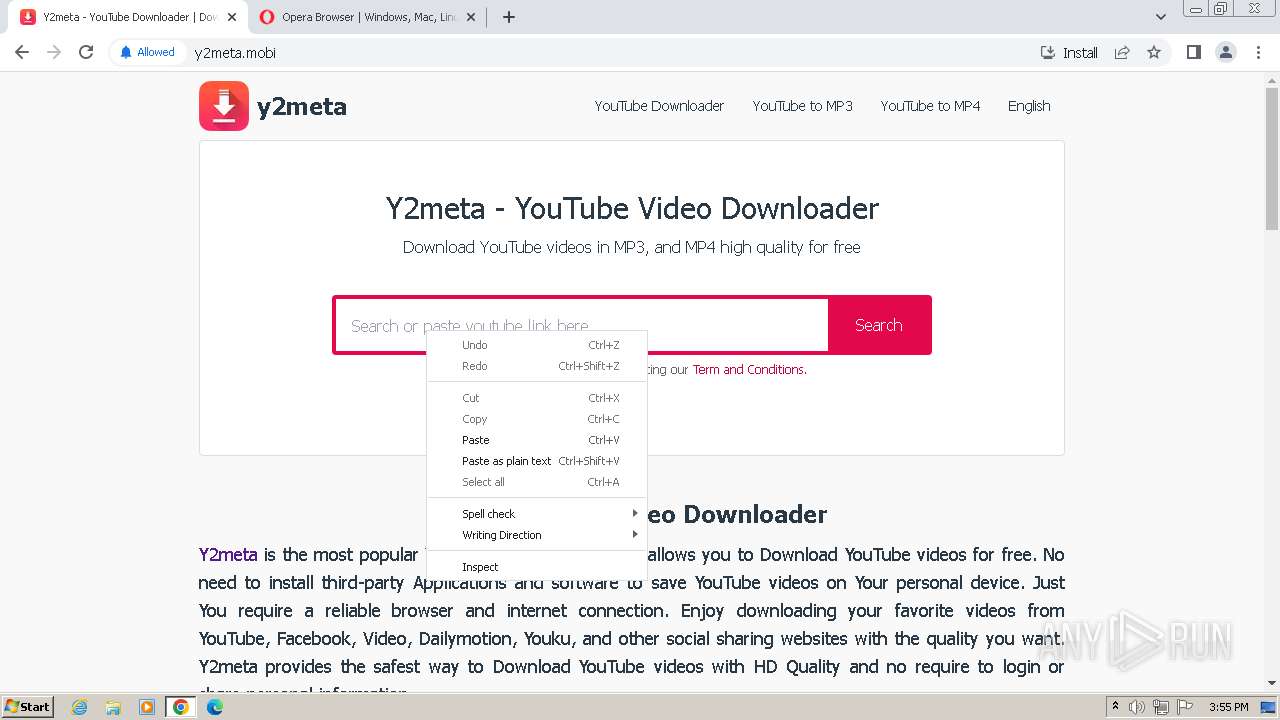The height and width of the screenshot is (720, 1280).
Task: Click the y2meta download logo icon
Action: (224, 106)
